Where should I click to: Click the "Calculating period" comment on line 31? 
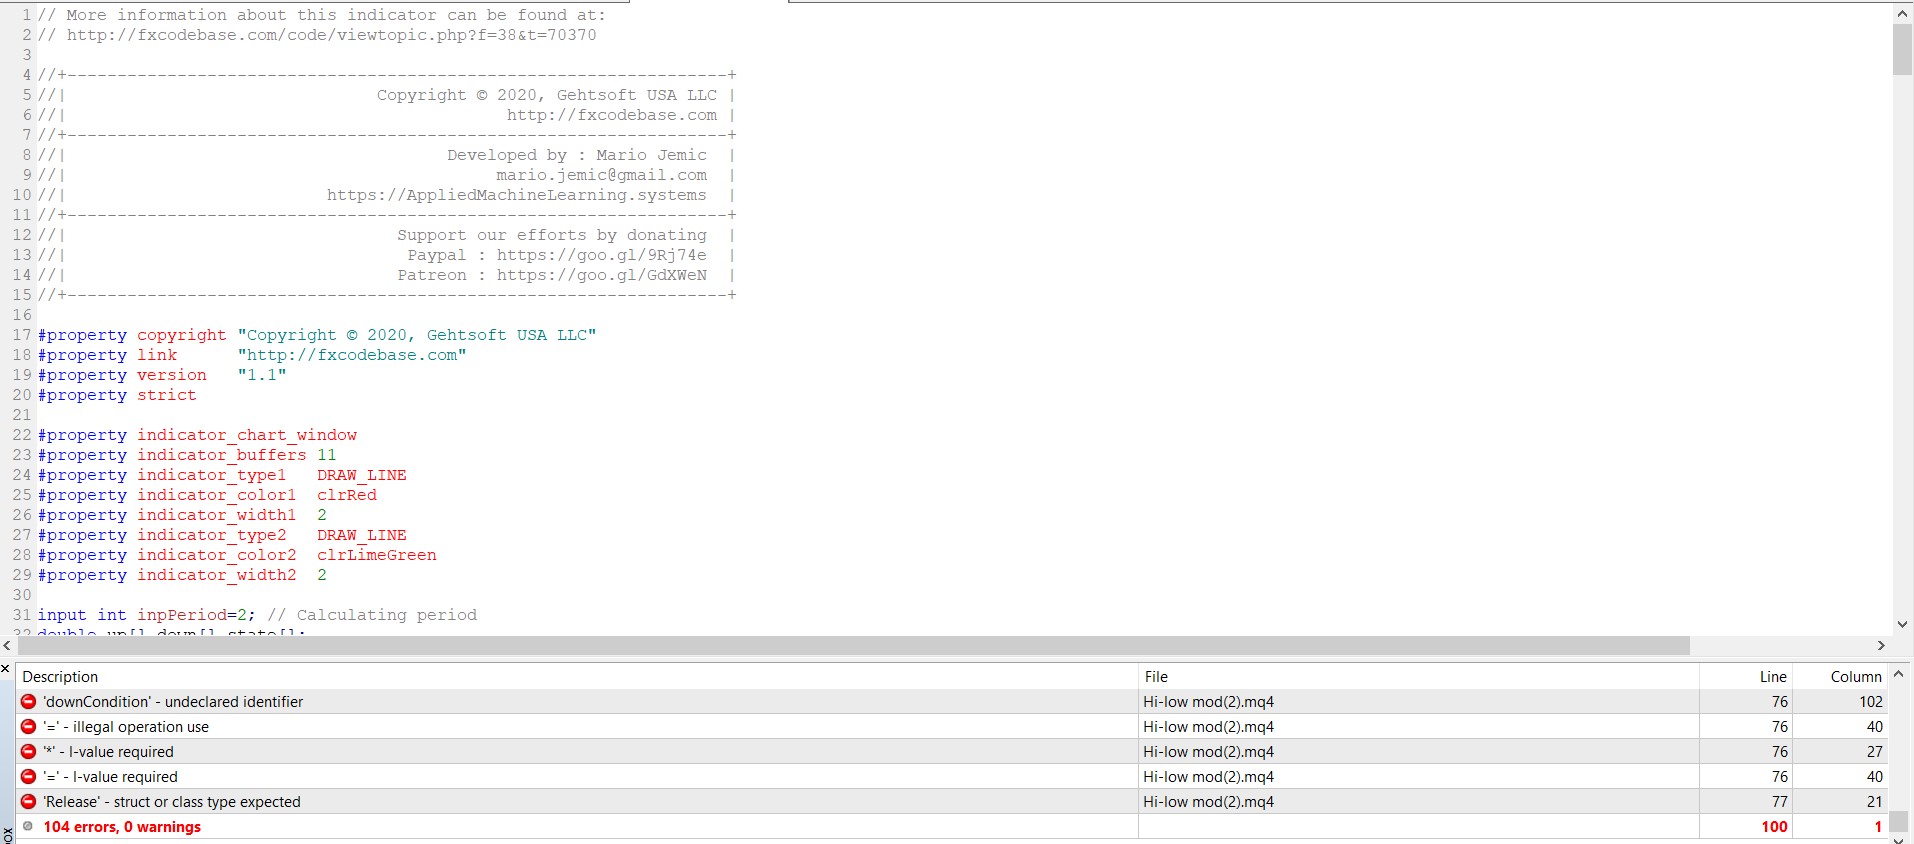click(387, 615)
